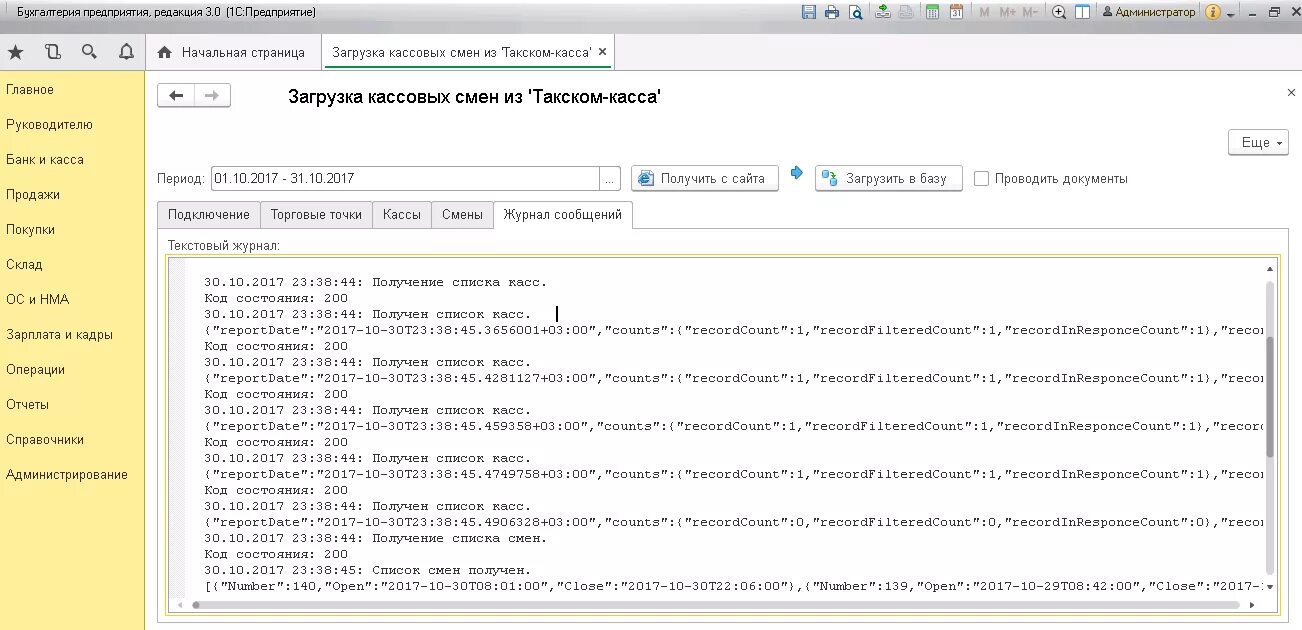The image size is (1302, 630).
Task: Open the Calendar icon in the toolbar
Action: [x=955, y=11]
